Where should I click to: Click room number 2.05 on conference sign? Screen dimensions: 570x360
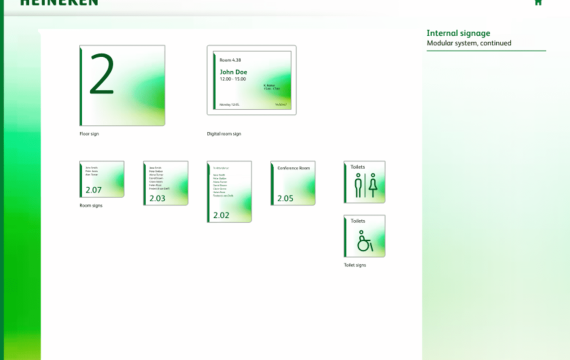point(285,198)
